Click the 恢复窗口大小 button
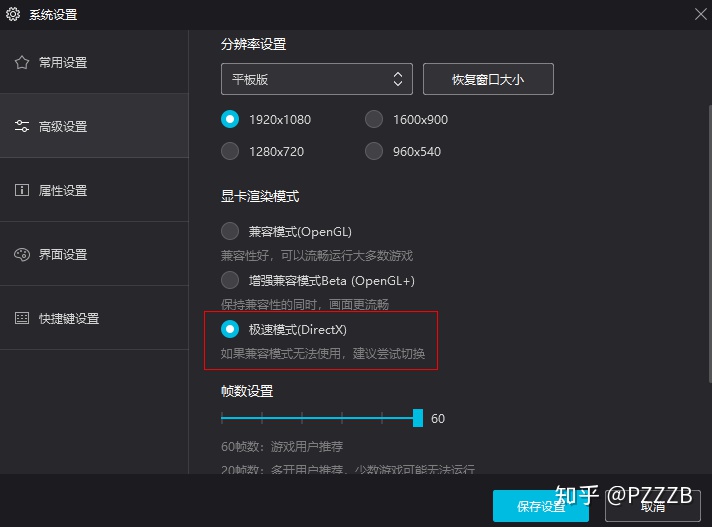This screenshot has width=712, height=527. coord(488,79)
